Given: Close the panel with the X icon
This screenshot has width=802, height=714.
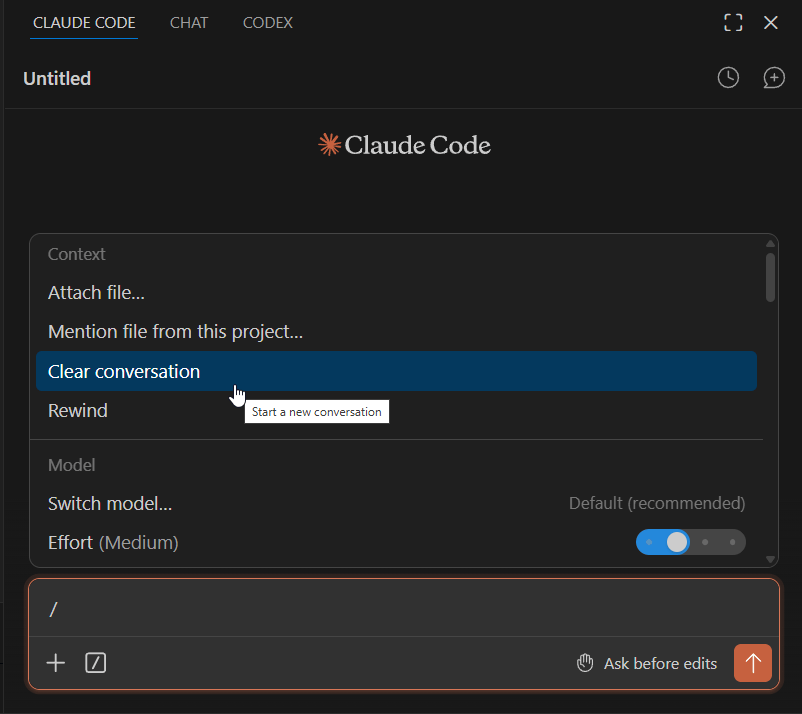Looking at the screenshot, I should pyautogui.click(x=771, y=23).
